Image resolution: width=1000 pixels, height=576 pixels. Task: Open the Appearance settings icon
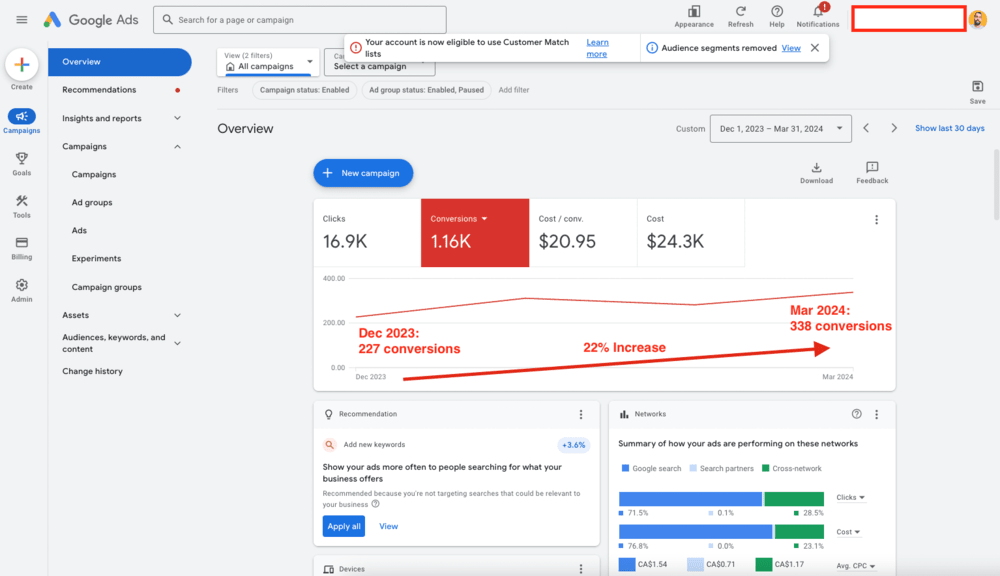694,13
